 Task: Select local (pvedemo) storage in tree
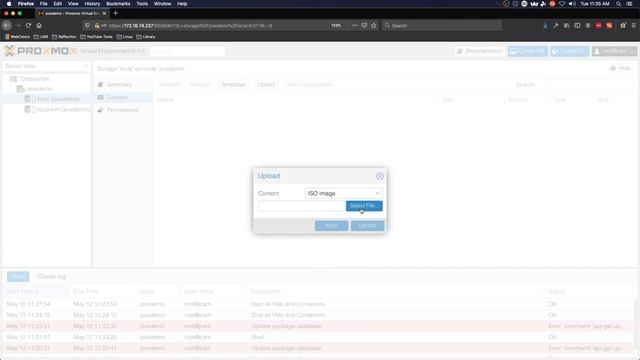(58, 99)
